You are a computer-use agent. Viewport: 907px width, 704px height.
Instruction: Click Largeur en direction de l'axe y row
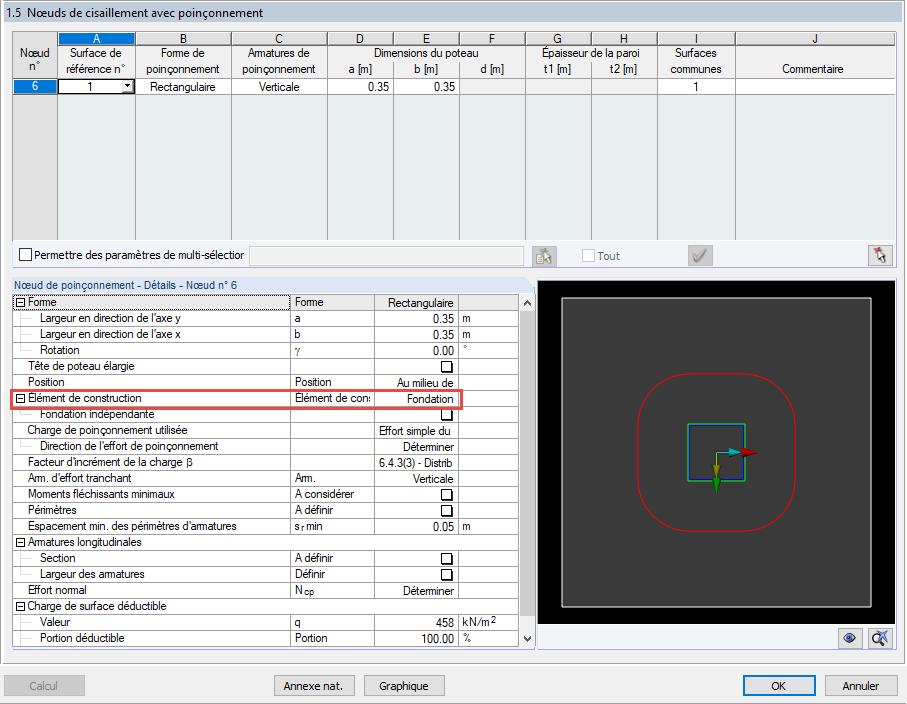point(265,319)
